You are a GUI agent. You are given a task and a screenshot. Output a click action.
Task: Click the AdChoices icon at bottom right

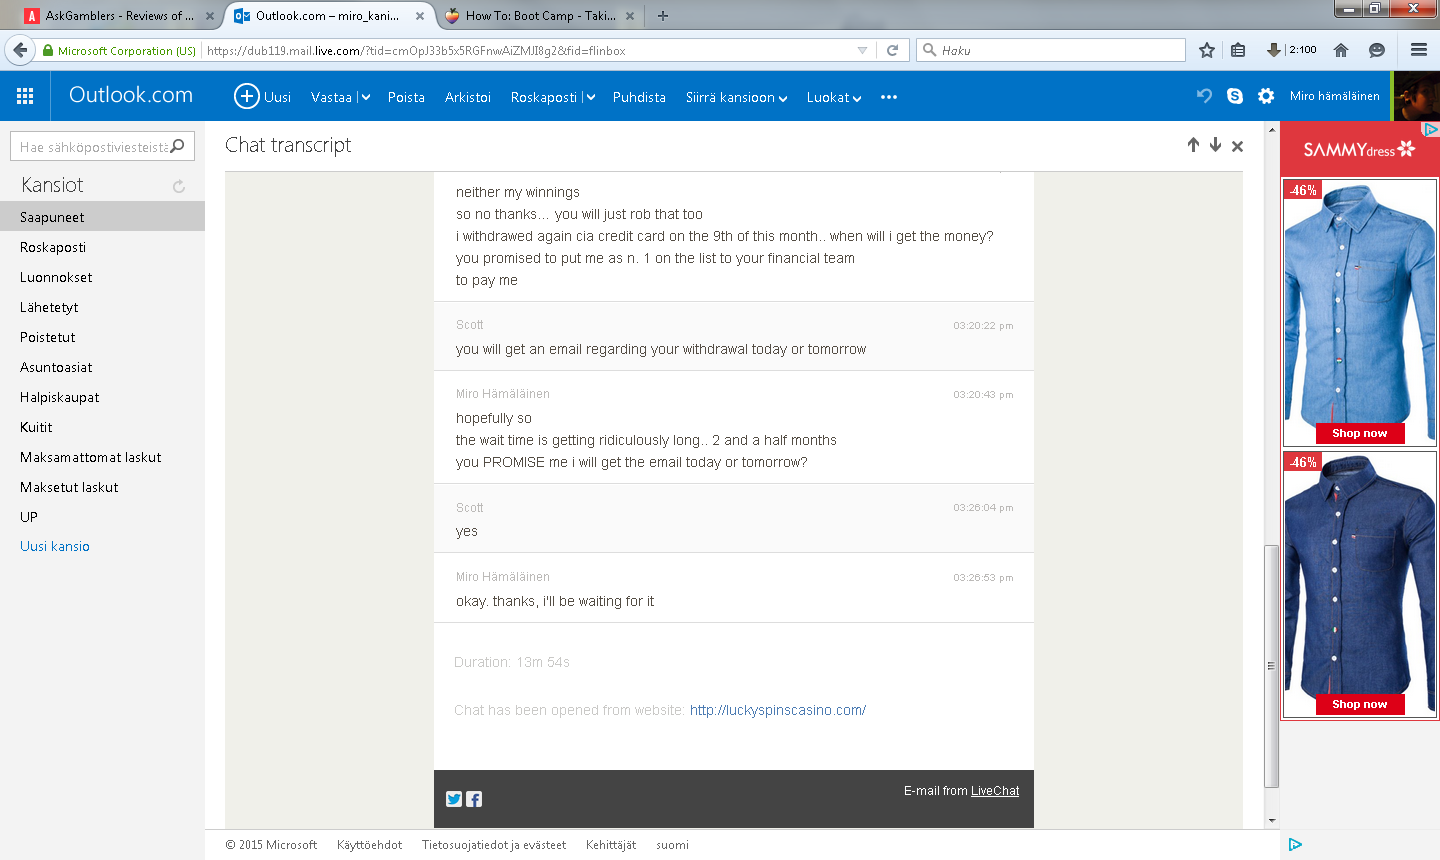(1295, 845)
